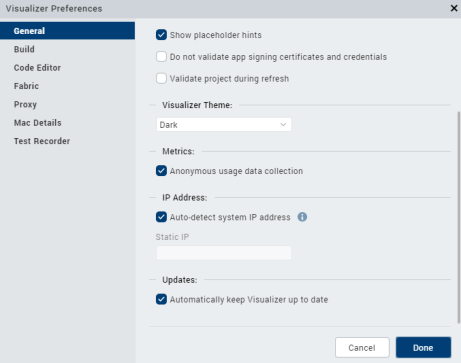Focus the Static IP input field
This screenshot has width=461, height=363.
[x=224, y=253]
